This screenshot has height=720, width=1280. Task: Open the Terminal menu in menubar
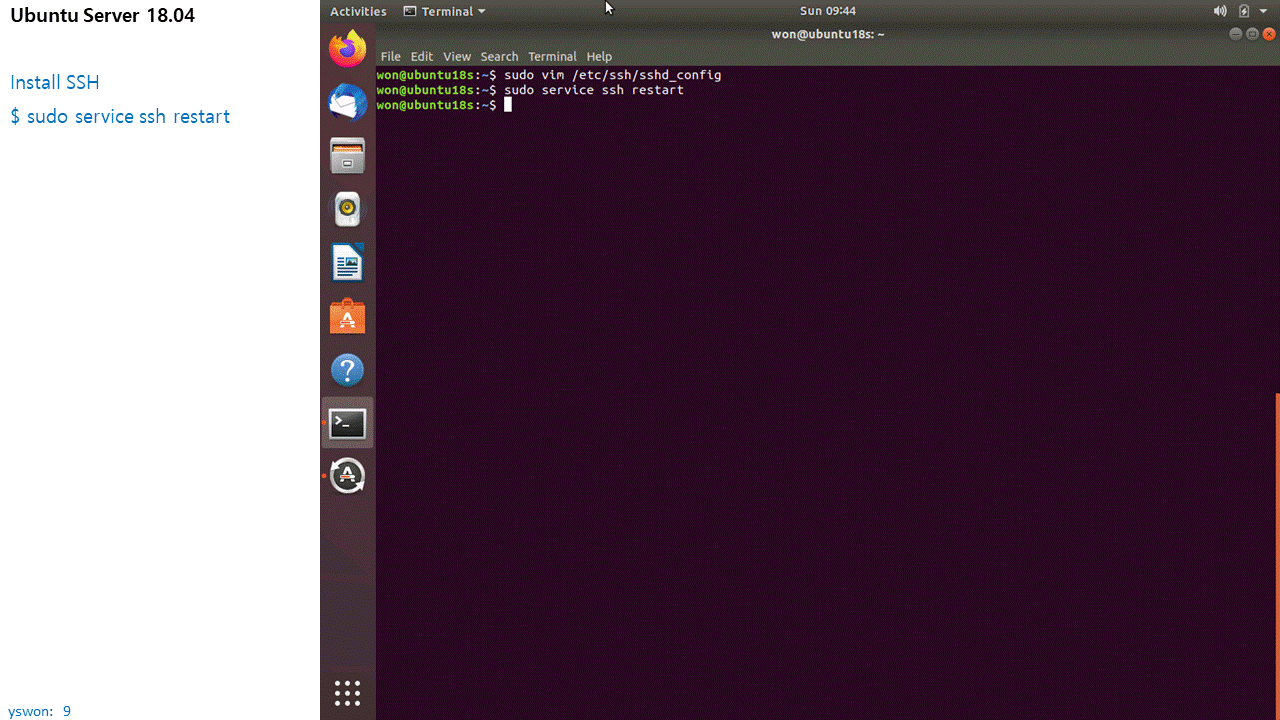tap(552, 56)
